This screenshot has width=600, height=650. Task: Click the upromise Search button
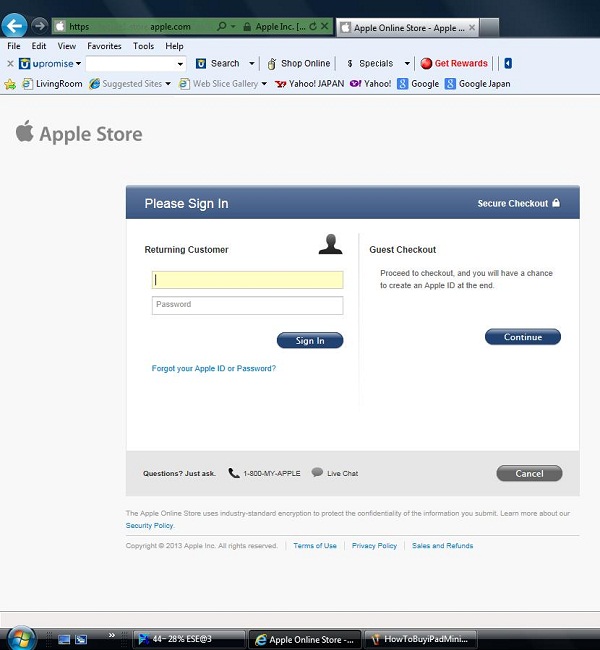(x=218, y=63)
